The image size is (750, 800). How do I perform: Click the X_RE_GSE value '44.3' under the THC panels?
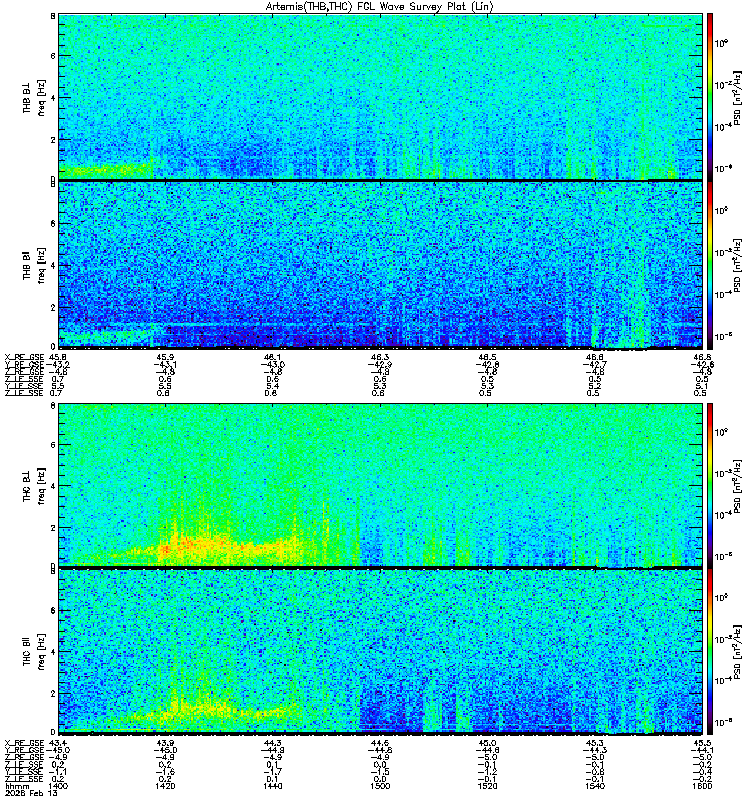(x=272, y=743)
